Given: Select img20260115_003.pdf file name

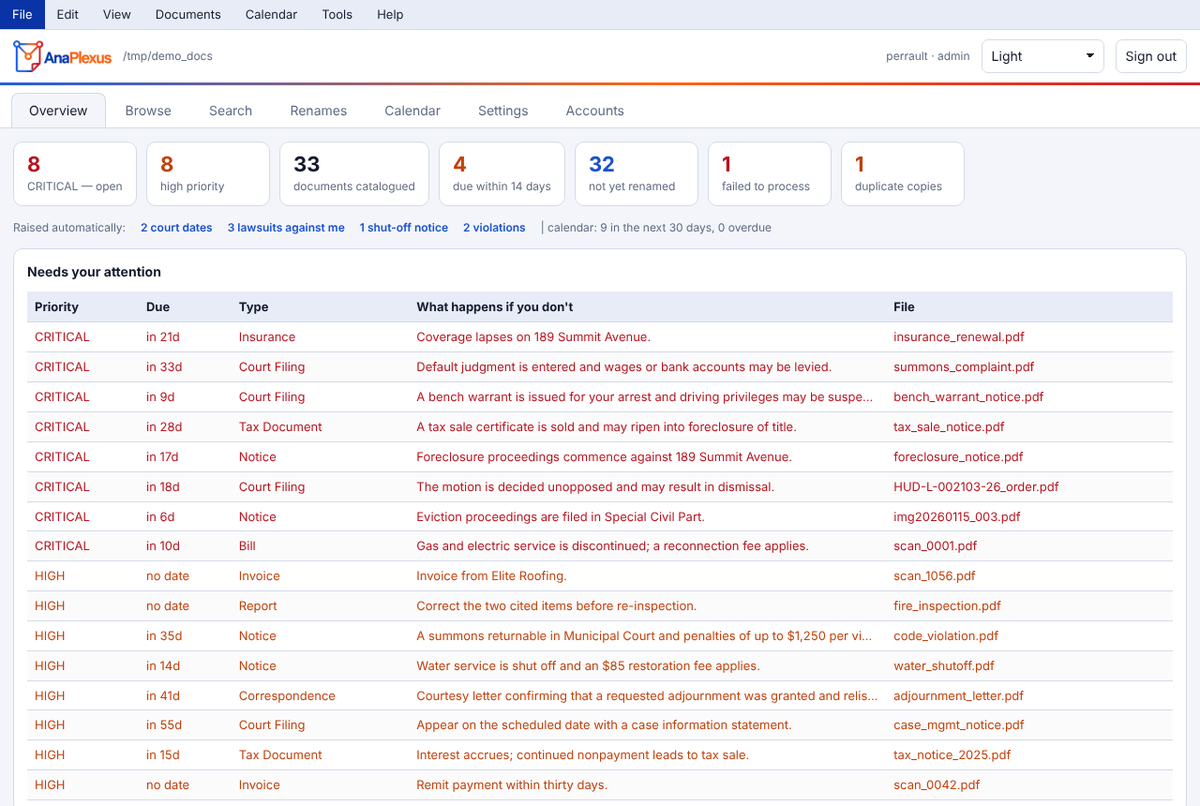Looking at the screenshot, I should (957, 517).
